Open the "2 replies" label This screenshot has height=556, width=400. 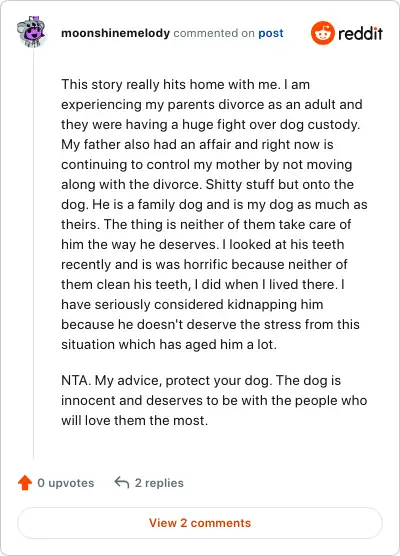tap(159, 483)
